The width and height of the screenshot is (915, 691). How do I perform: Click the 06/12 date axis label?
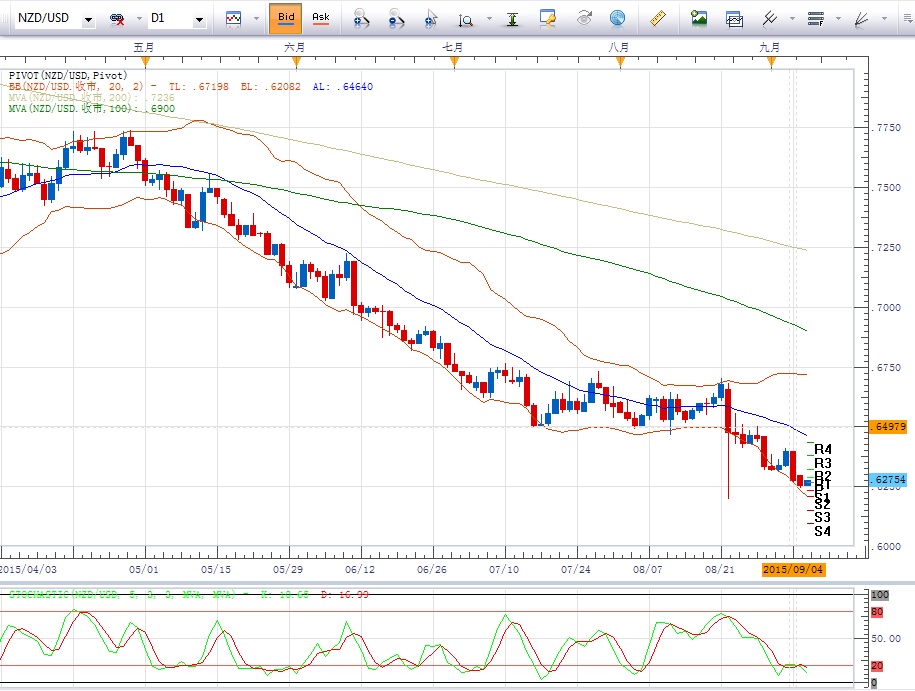point(360,569)
